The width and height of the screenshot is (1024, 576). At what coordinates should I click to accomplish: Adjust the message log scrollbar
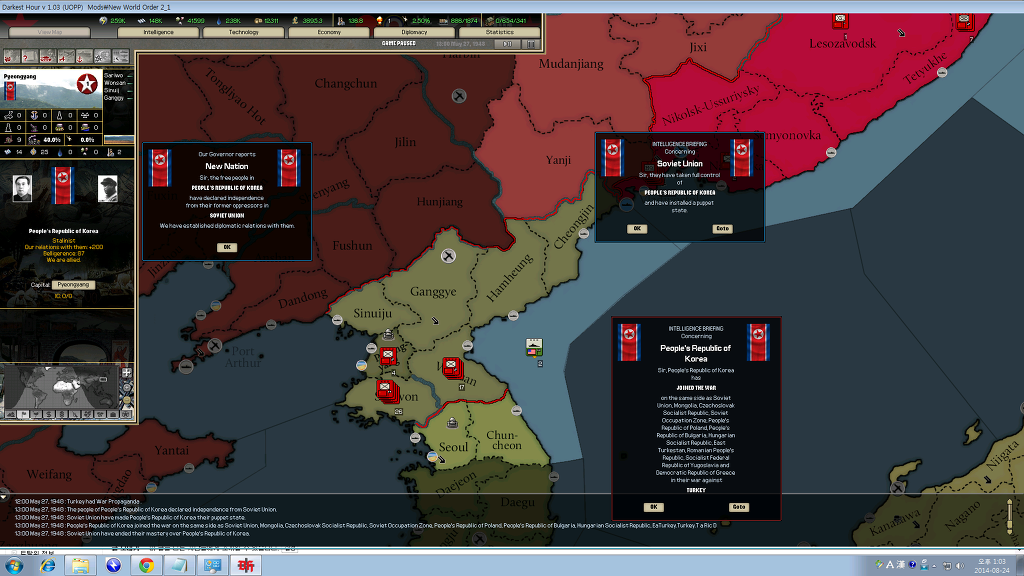point(1010,517)
